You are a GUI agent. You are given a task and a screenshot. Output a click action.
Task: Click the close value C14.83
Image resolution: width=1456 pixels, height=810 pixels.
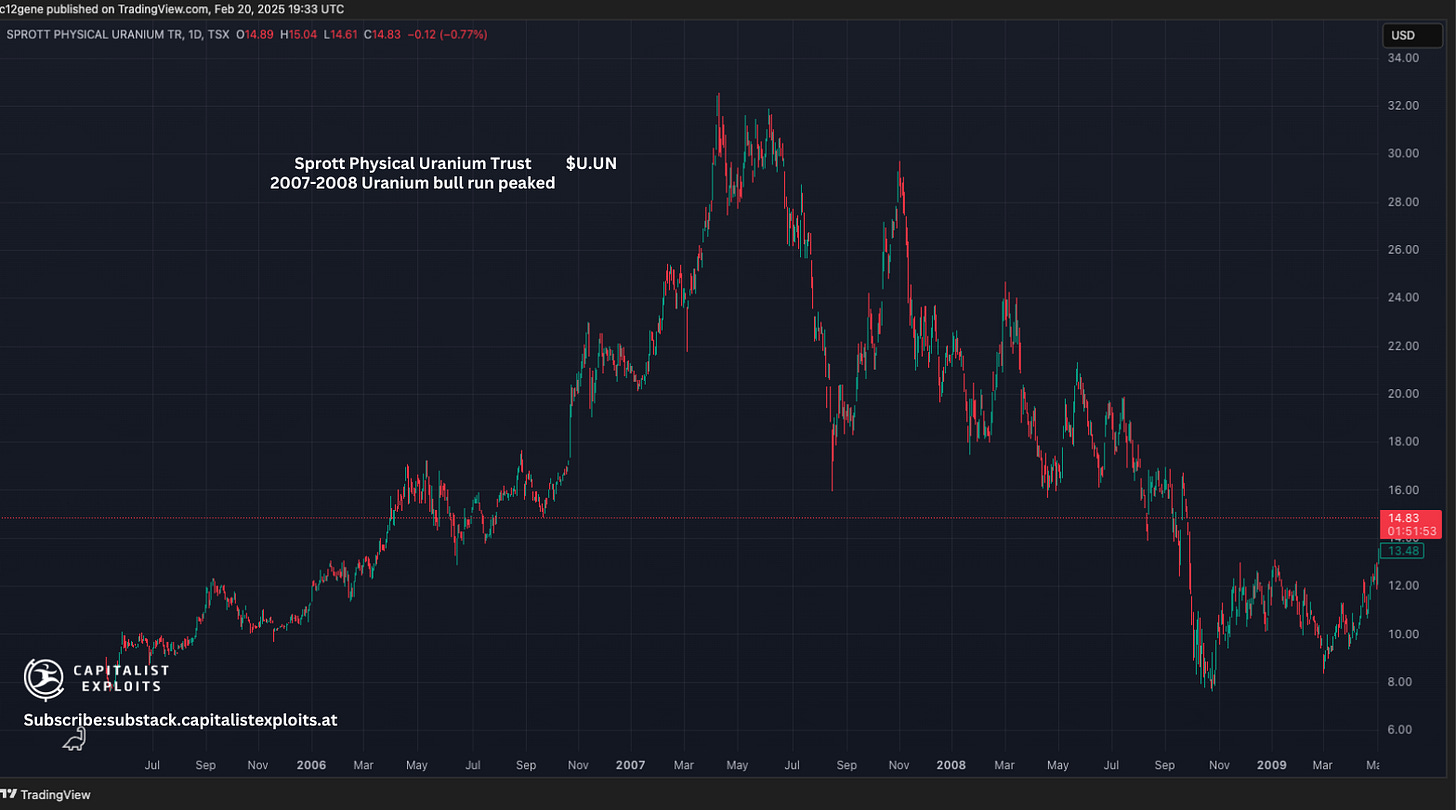click(x=381, y=35)
